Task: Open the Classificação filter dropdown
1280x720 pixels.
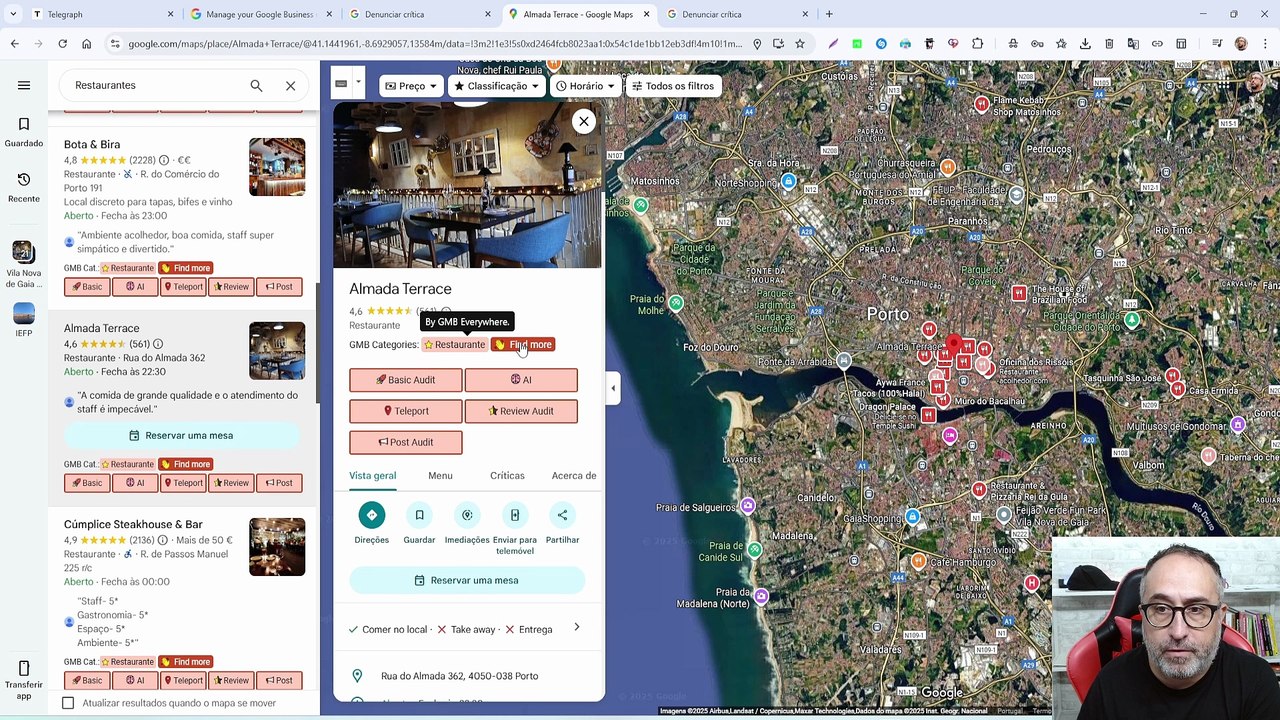Action: point(496,86)
